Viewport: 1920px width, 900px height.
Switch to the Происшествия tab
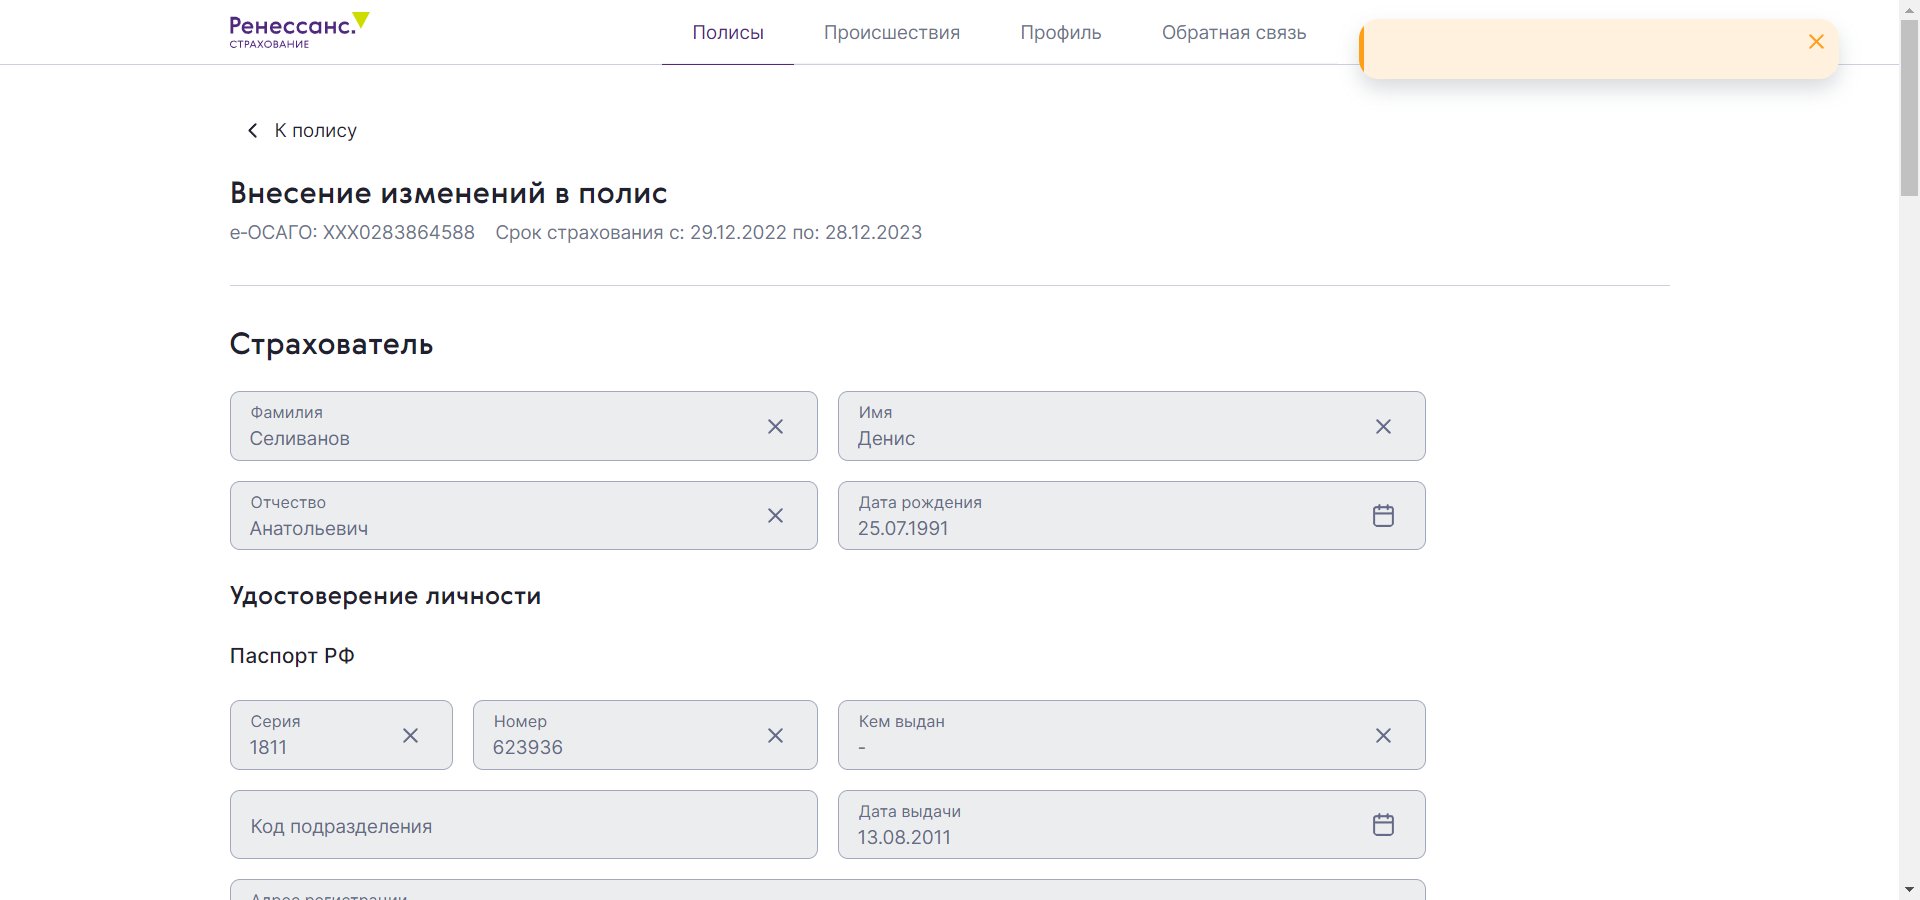pyautogui.click(x=891, y=33)
